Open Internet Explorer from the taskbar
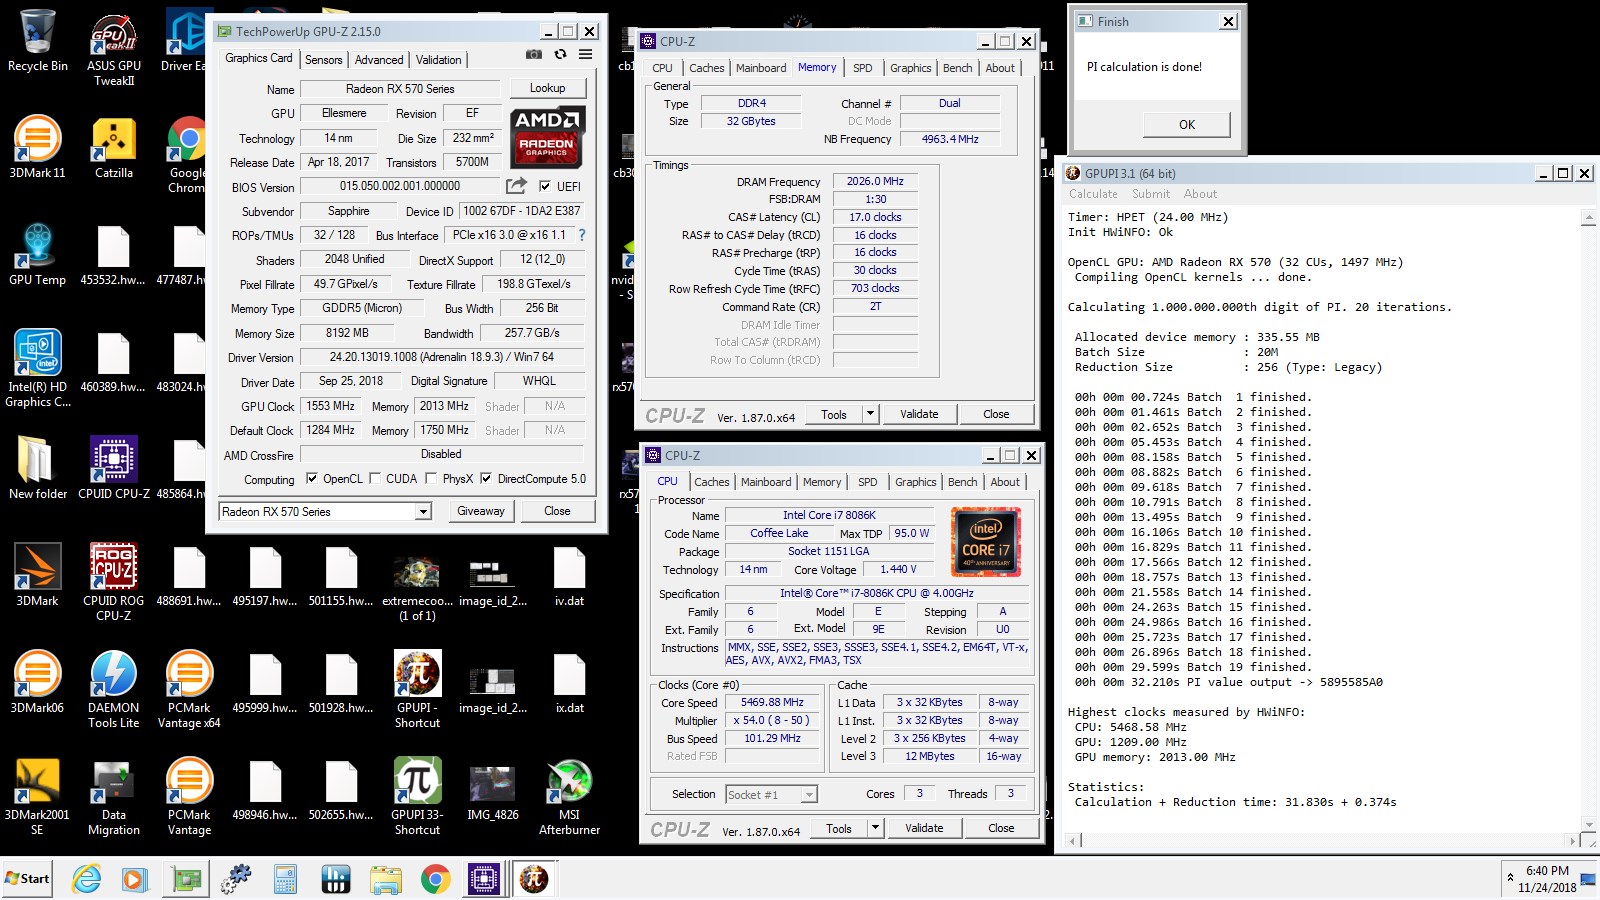The height and width of the screenshot is (900, 1600). pyautogui.click(x=87, y=879)
